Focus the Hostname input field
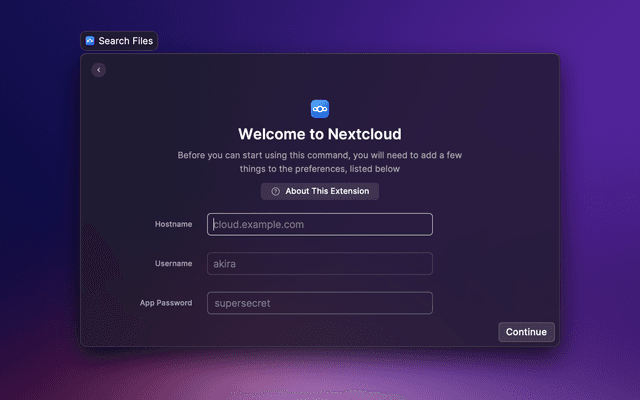The width and height of the screenshot is (640, 400). coord(320,224)
